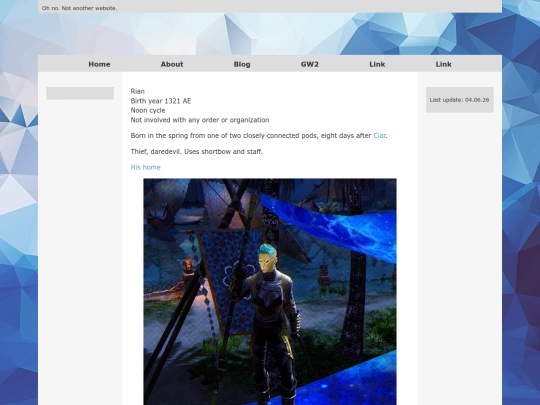Open the 'His home' link

pos(145,167)
